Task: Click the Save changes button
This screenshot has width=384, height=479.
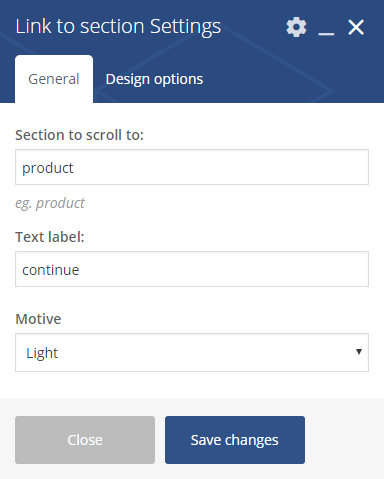Action: 235,440
